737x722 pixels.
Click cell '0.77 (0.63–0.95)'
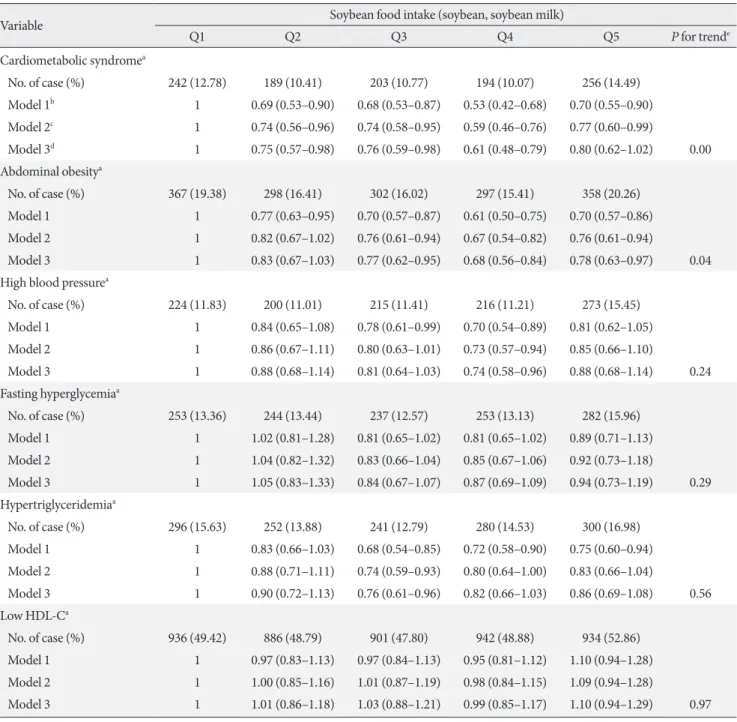pos(292,216)
